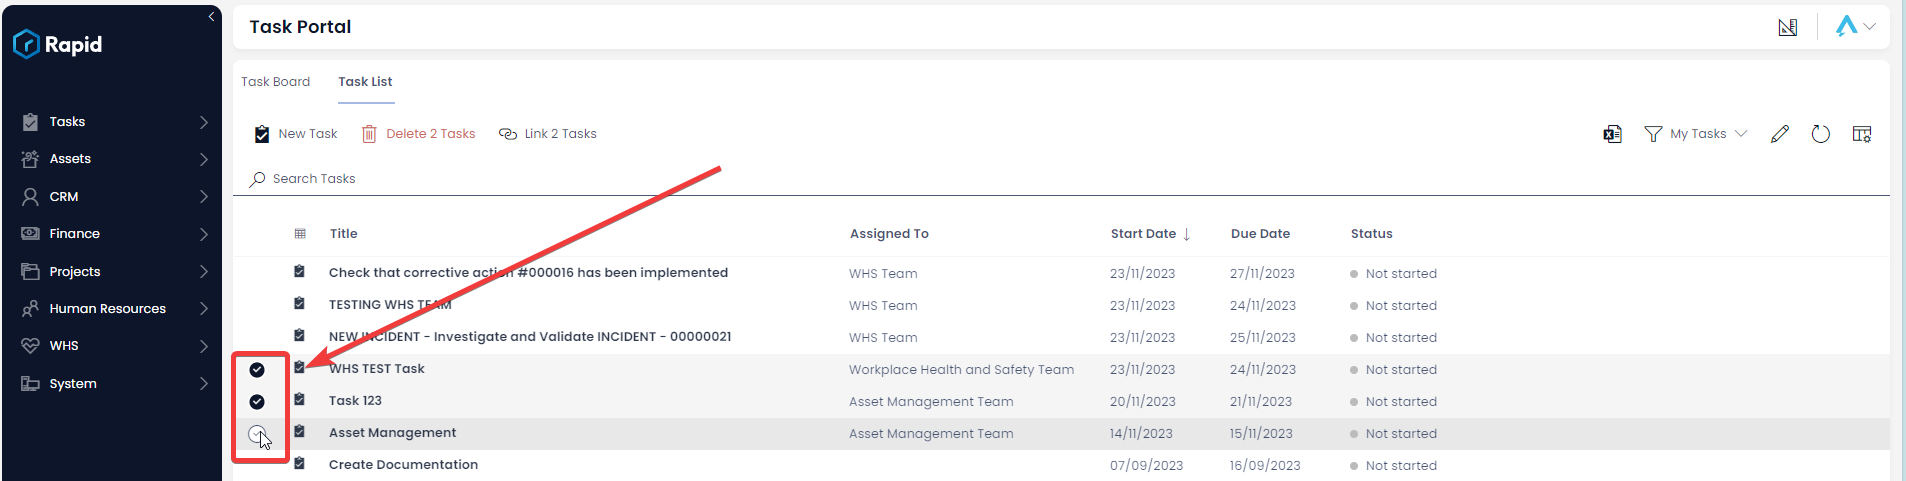Viewport: 1906px width, 481px height.
Task: Click Delete 2 Tasks button
Action: pos(418,134)
